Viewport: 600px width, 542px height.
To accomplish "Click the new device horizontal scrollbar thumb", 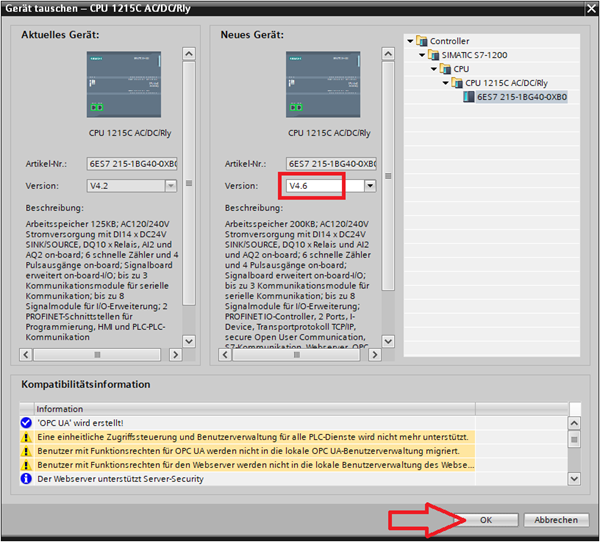I will [x=297, y=355].
